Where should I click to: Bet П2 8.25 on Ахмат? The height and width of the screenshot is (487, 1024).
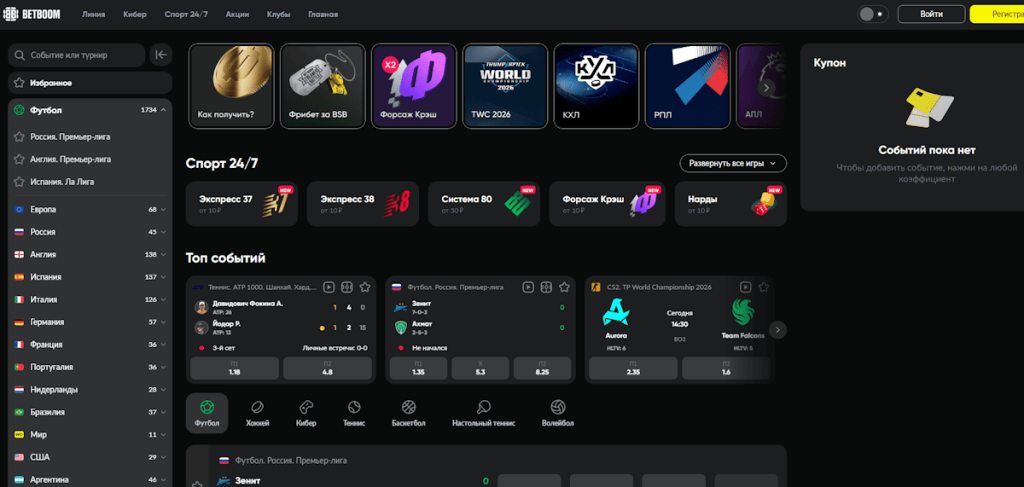542,368
